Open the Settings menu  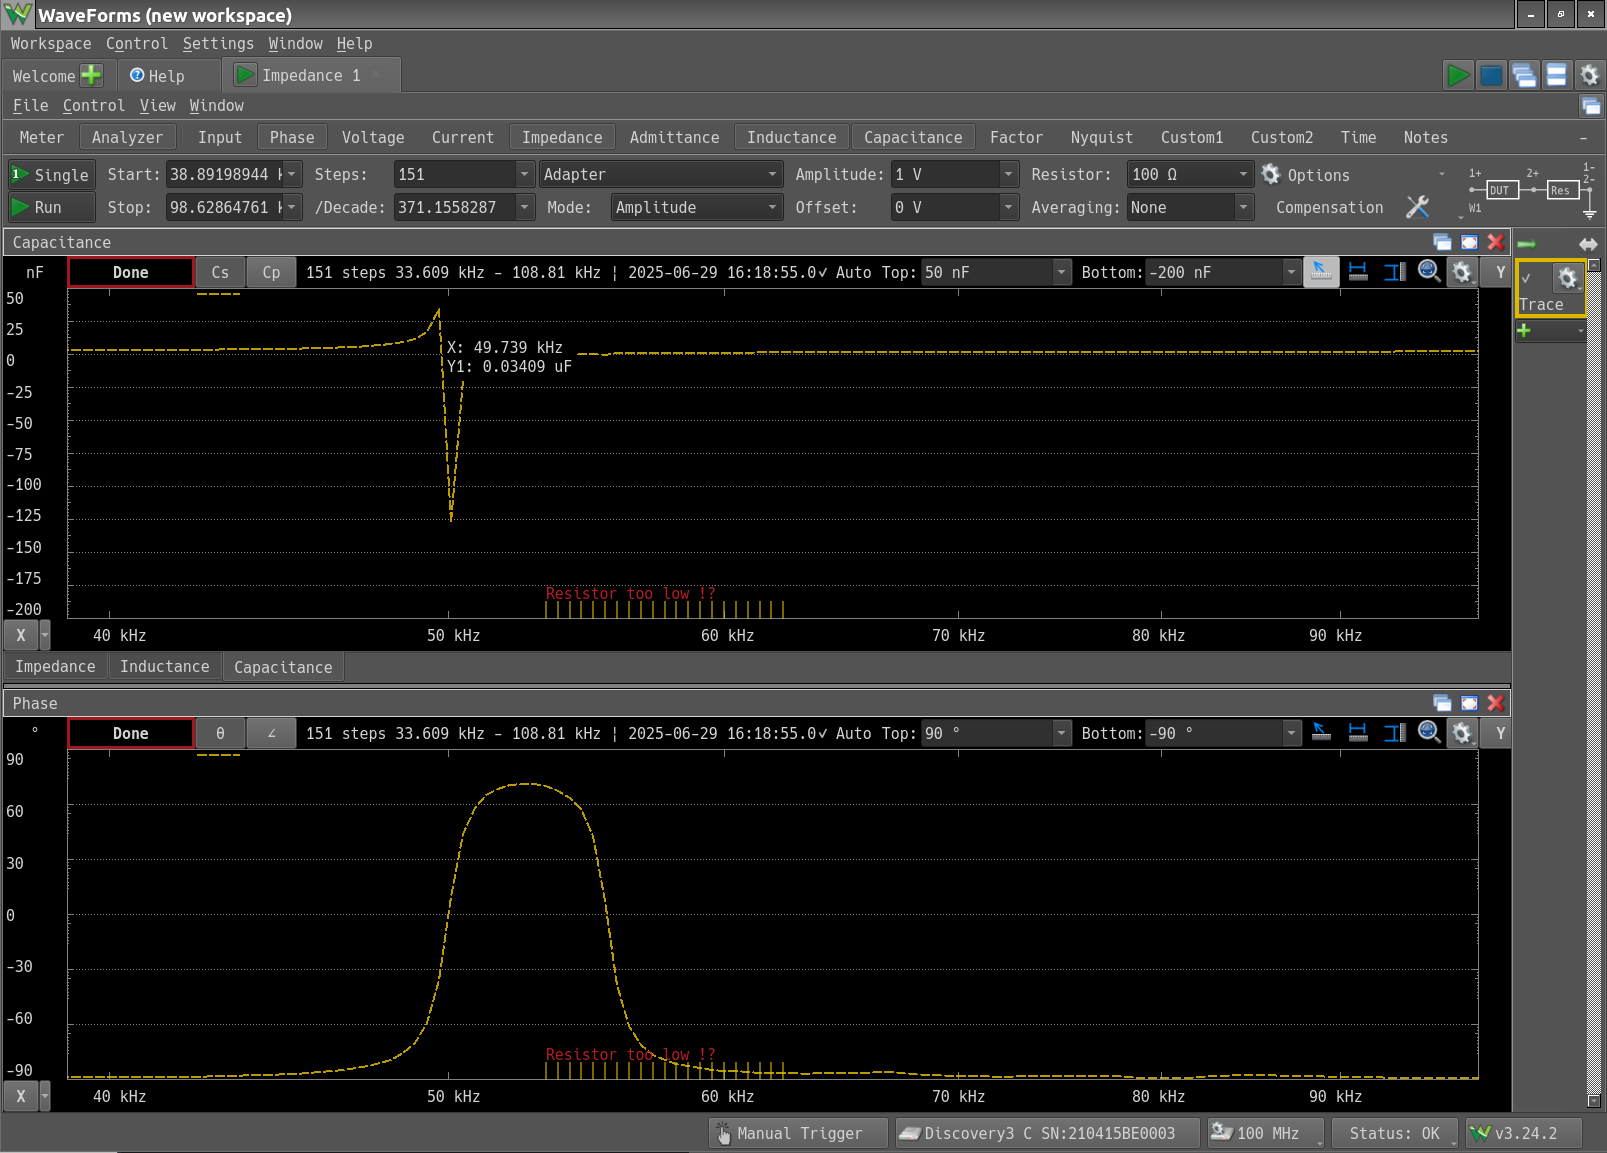point(218,43)
